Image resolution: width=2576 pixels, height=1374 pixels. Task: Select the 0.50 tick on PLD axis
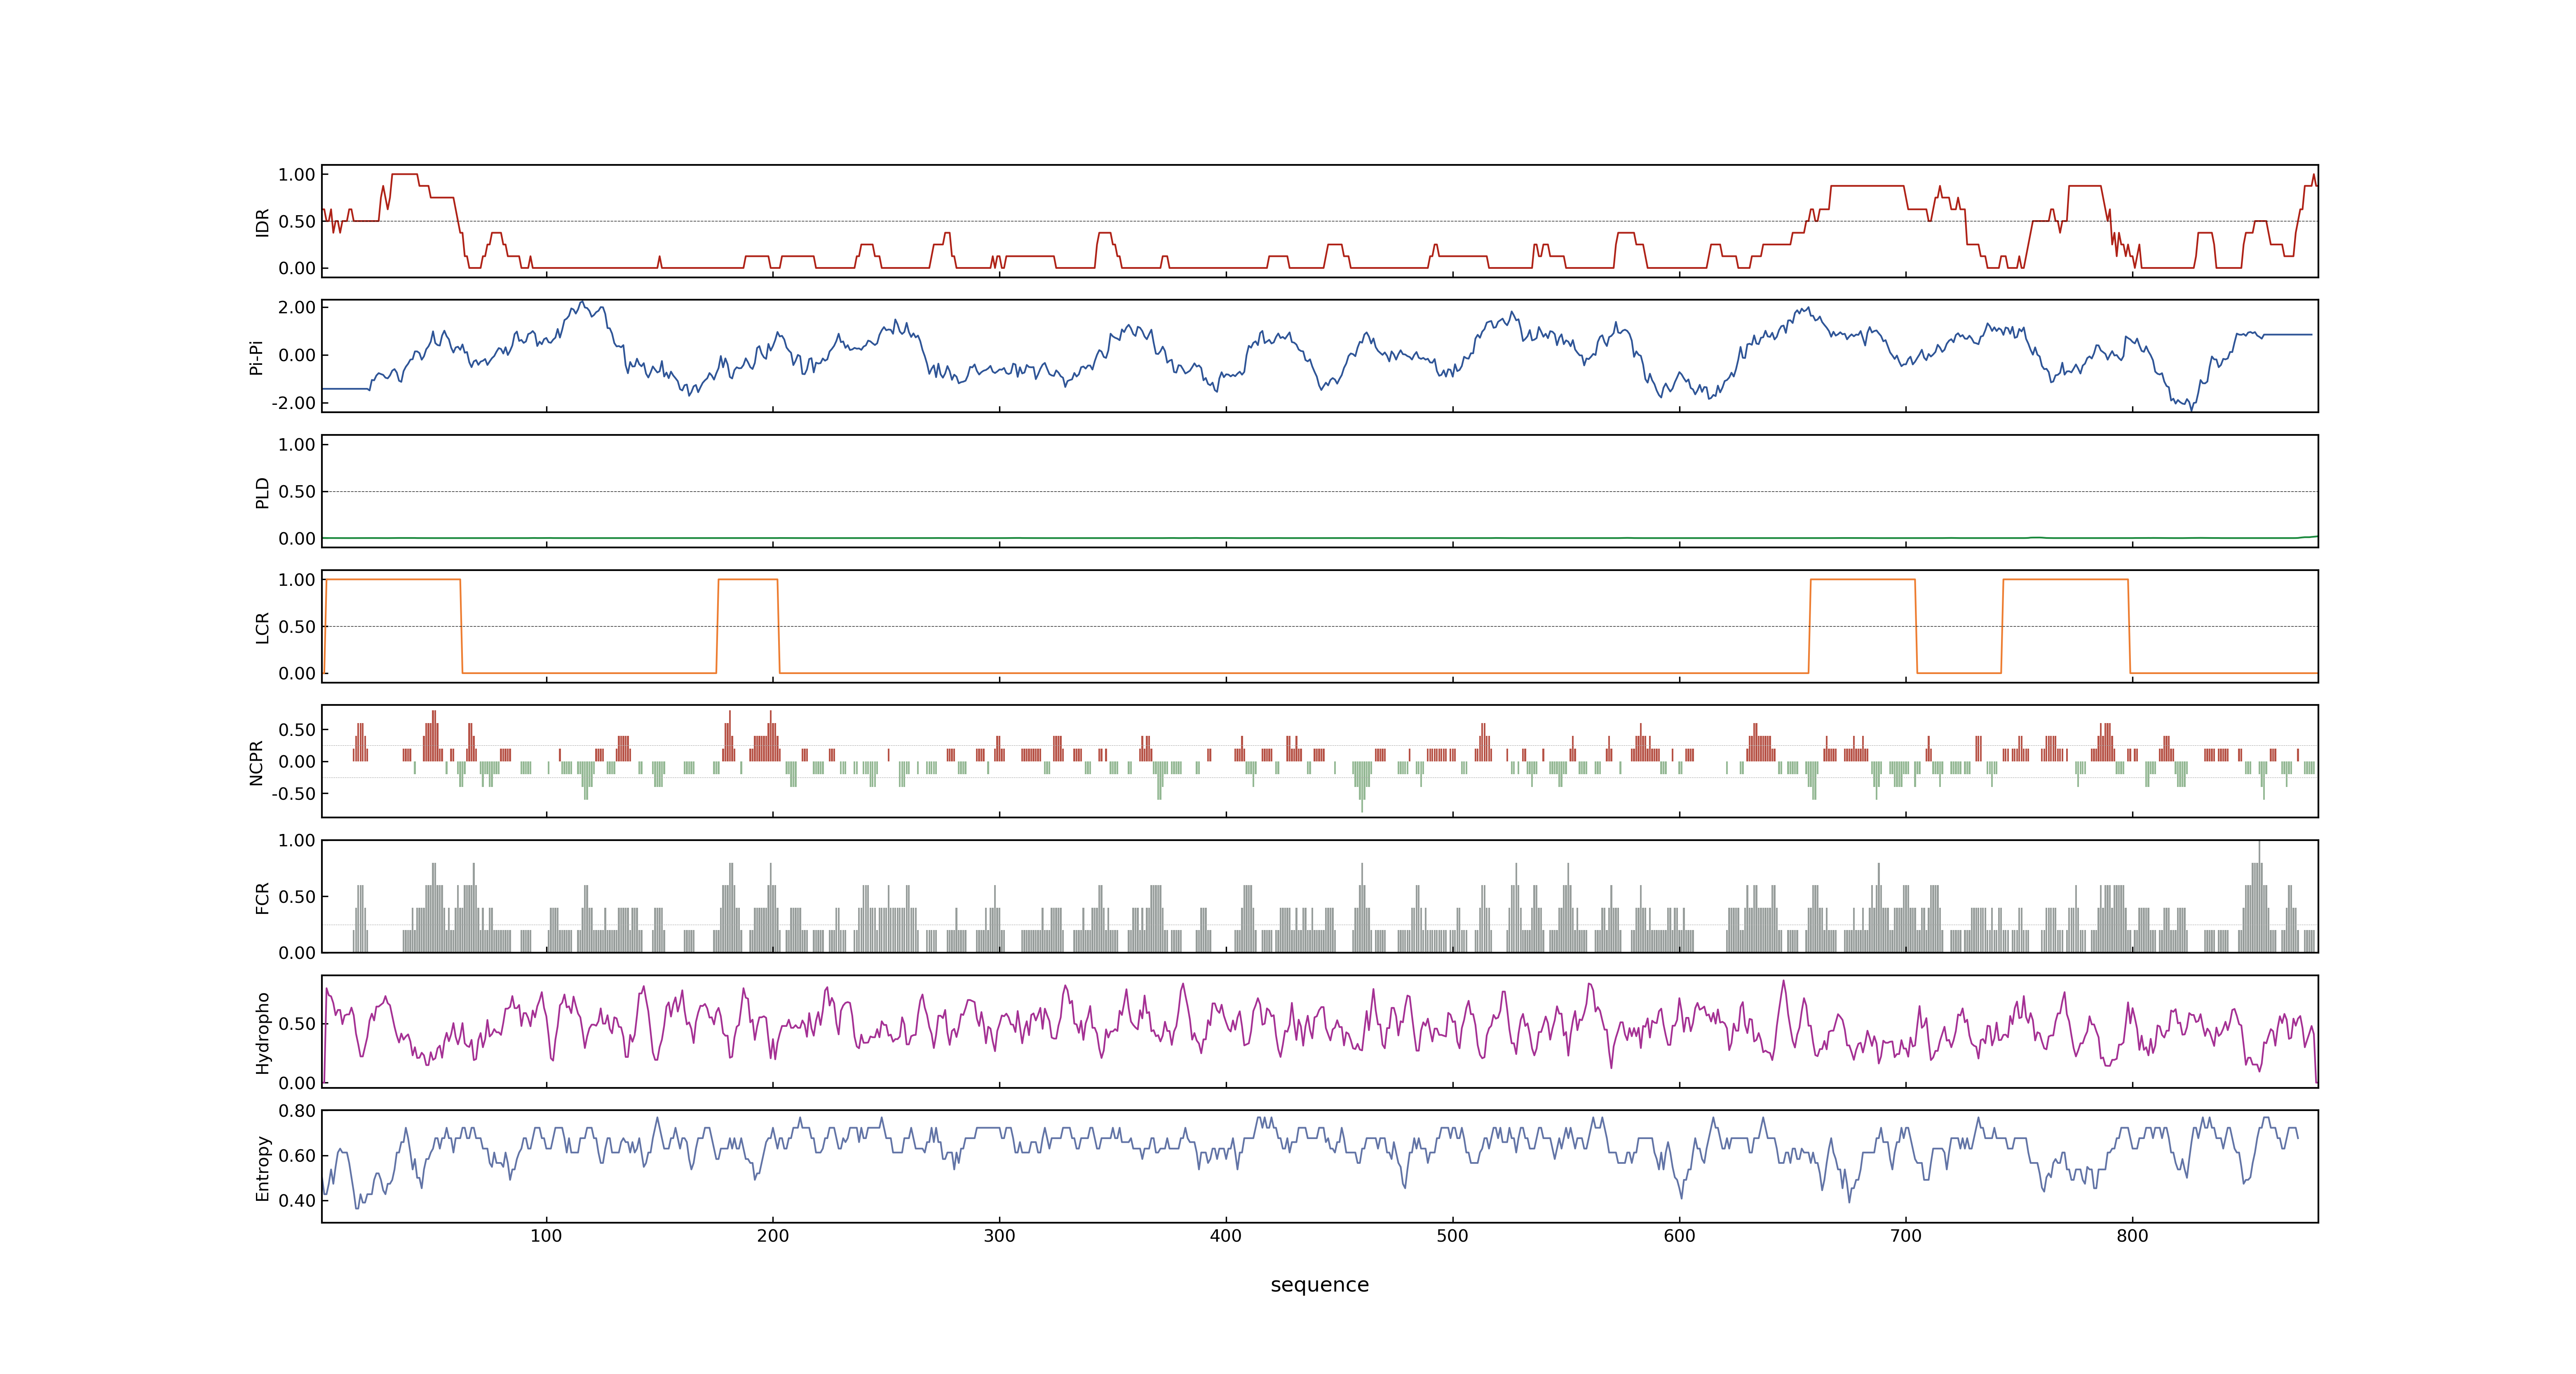click(x=297, y=492)
